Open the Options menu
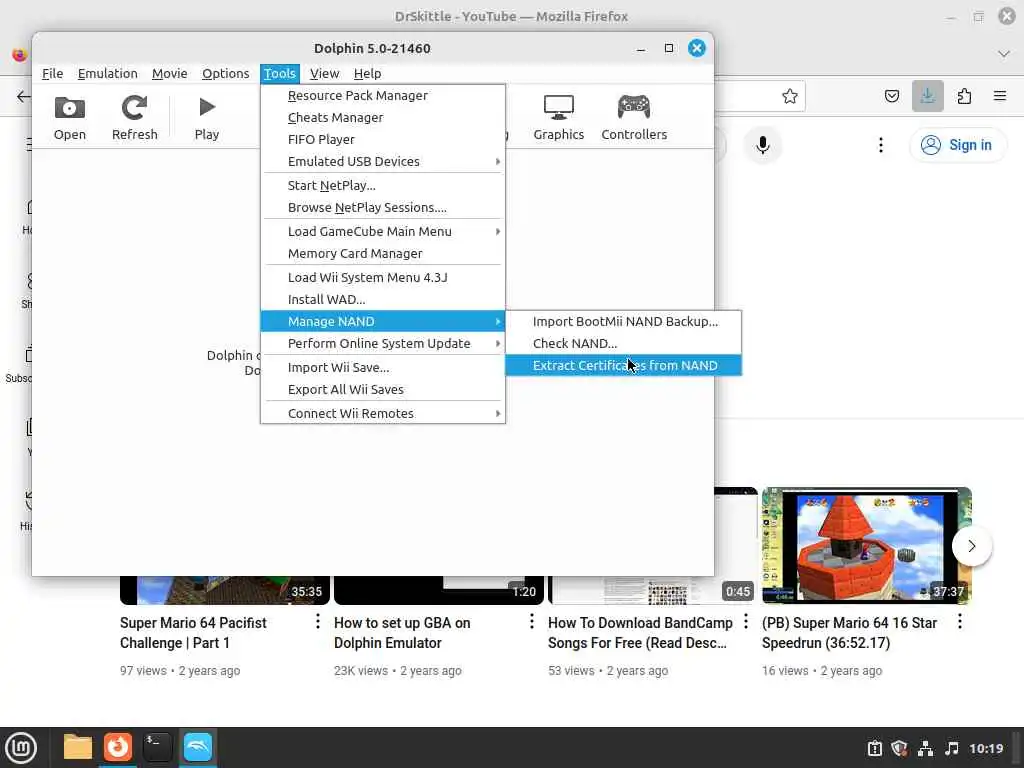 [x=225, y=73]
